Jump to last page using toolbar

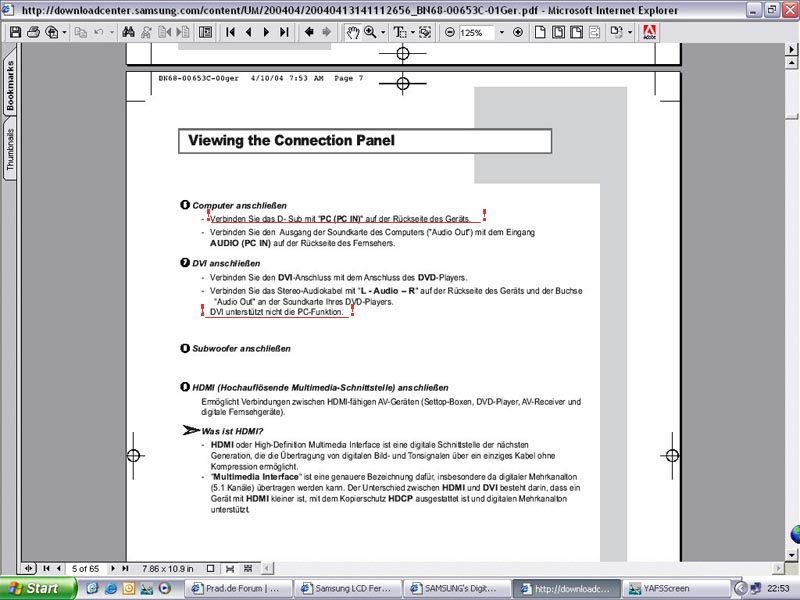point(284,32)
